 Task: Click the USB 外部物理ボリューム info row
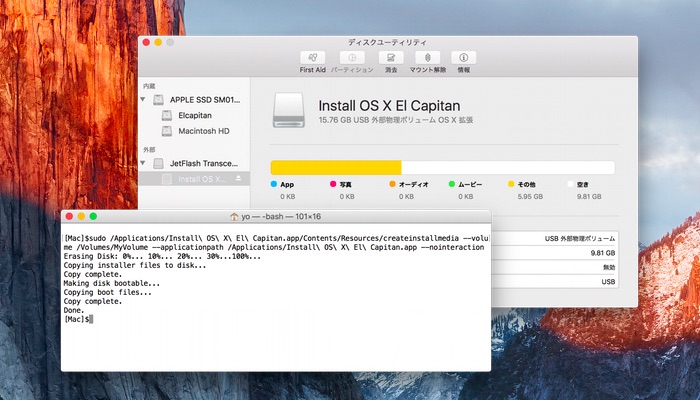555,239
